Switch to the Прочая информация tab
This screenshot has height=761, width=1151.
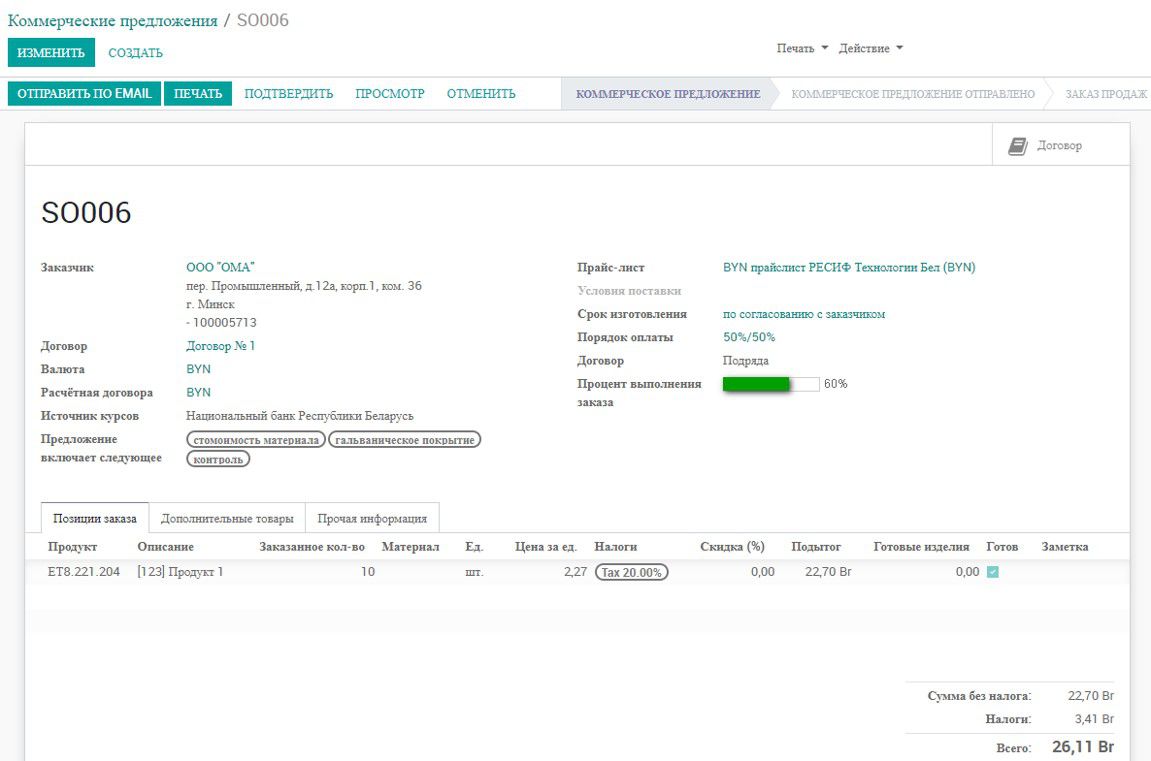point(374,517)
